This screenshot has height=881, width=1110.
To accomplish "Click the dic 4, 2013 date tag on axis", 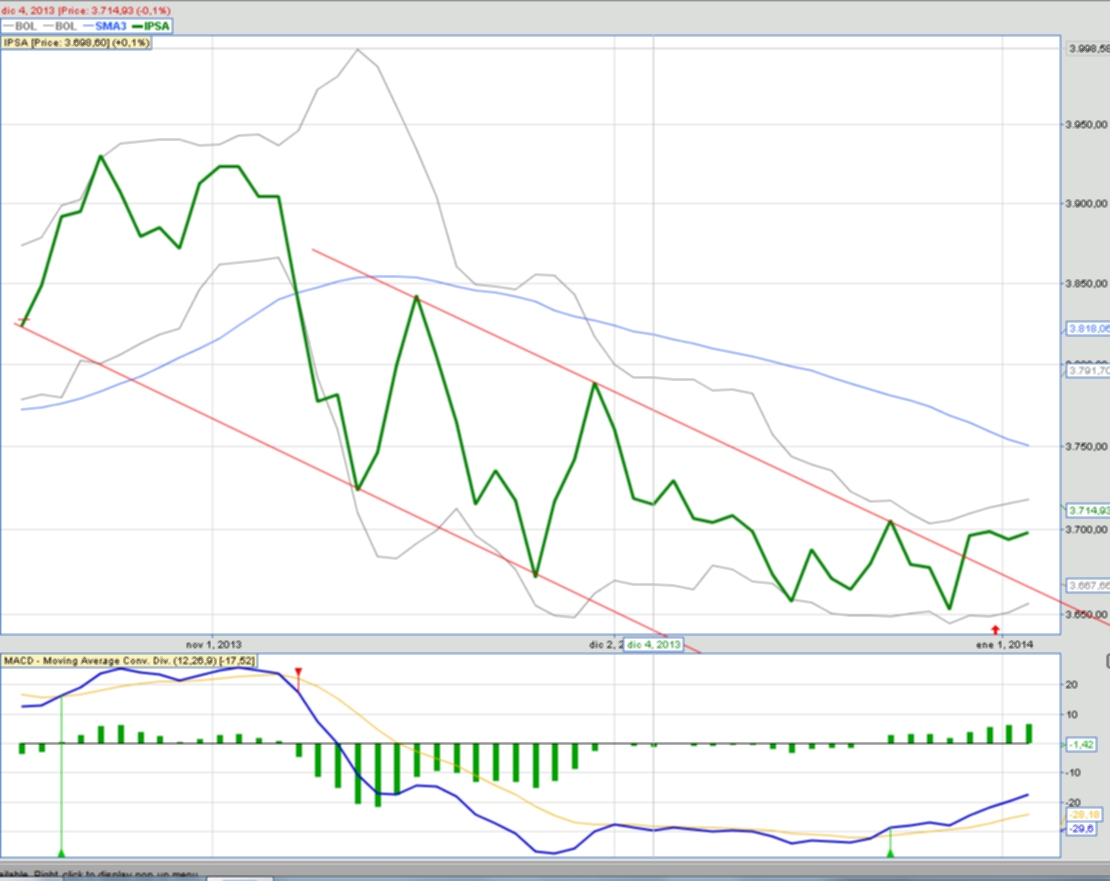I will 653,645.
